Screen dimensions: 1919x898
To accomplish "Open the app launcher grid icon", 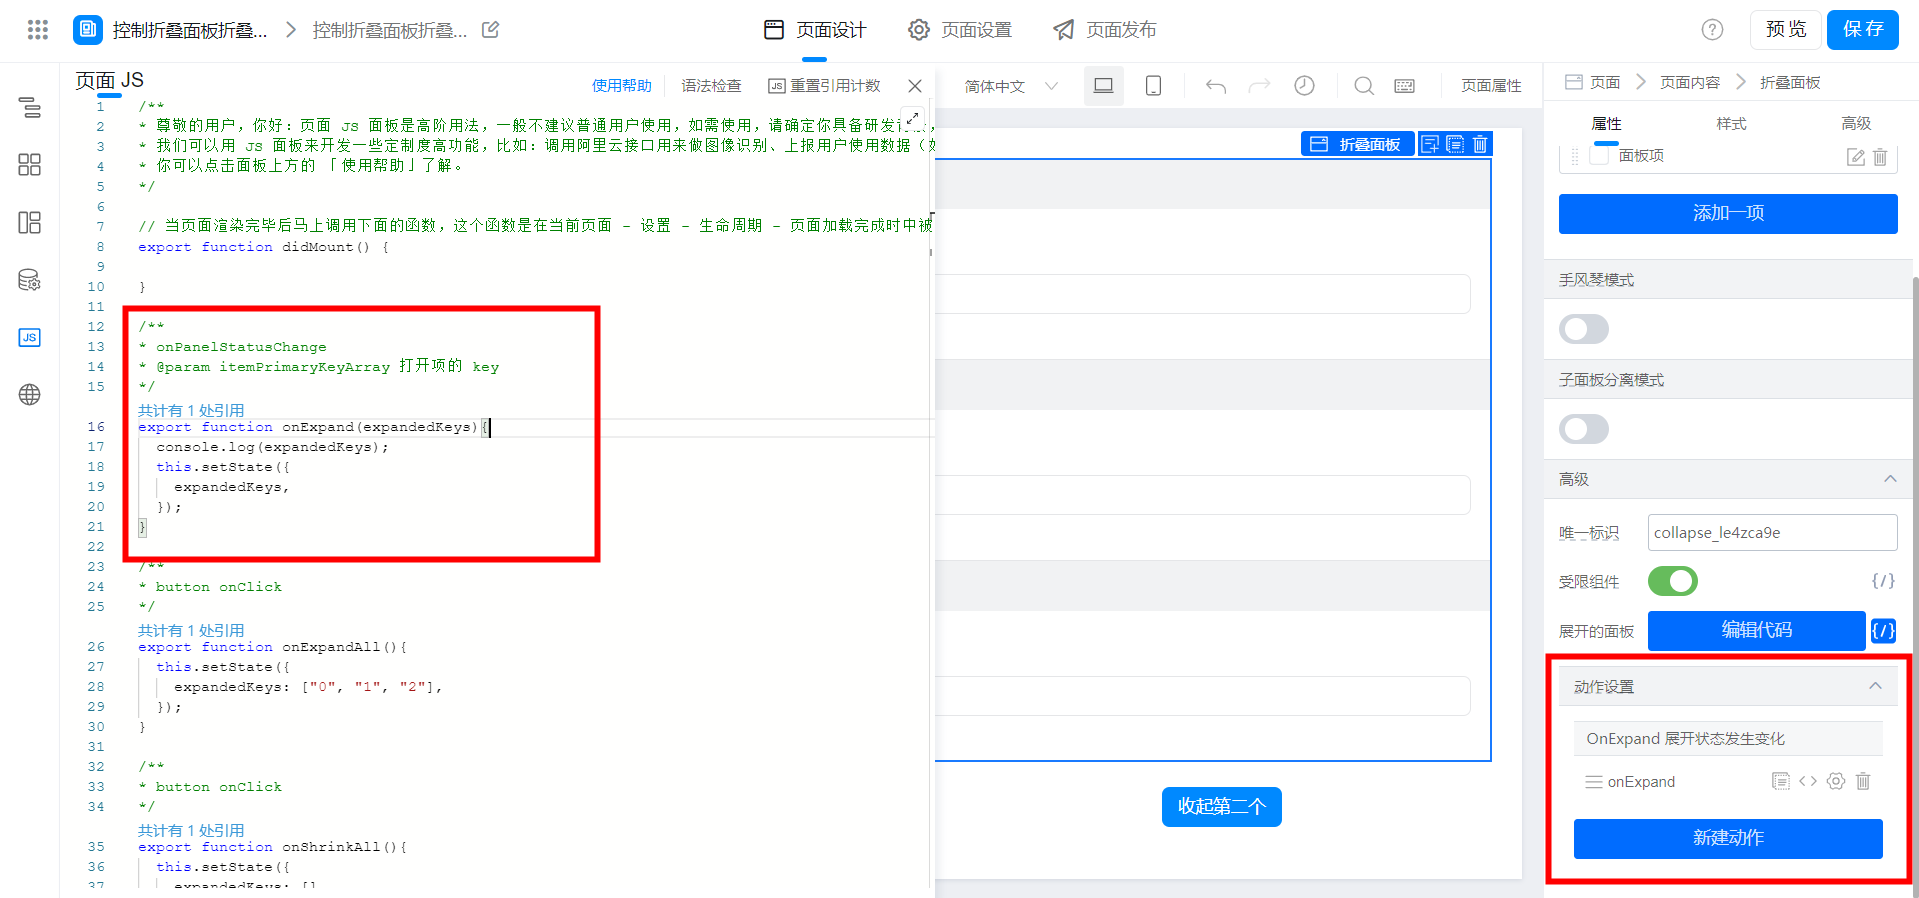I will click(38, 30).
